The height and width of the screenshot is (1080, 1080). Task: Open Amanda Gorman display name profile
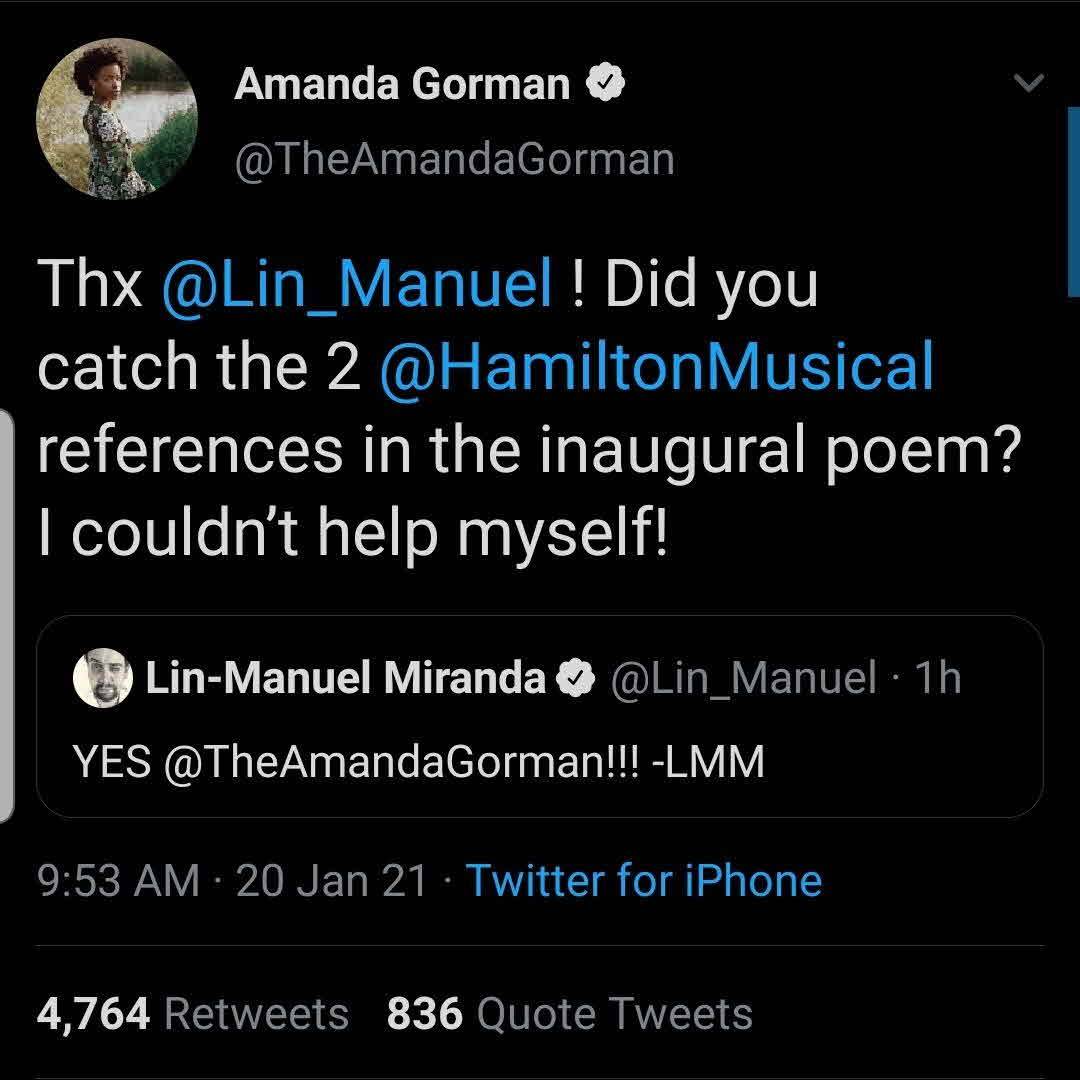point(401,85)
